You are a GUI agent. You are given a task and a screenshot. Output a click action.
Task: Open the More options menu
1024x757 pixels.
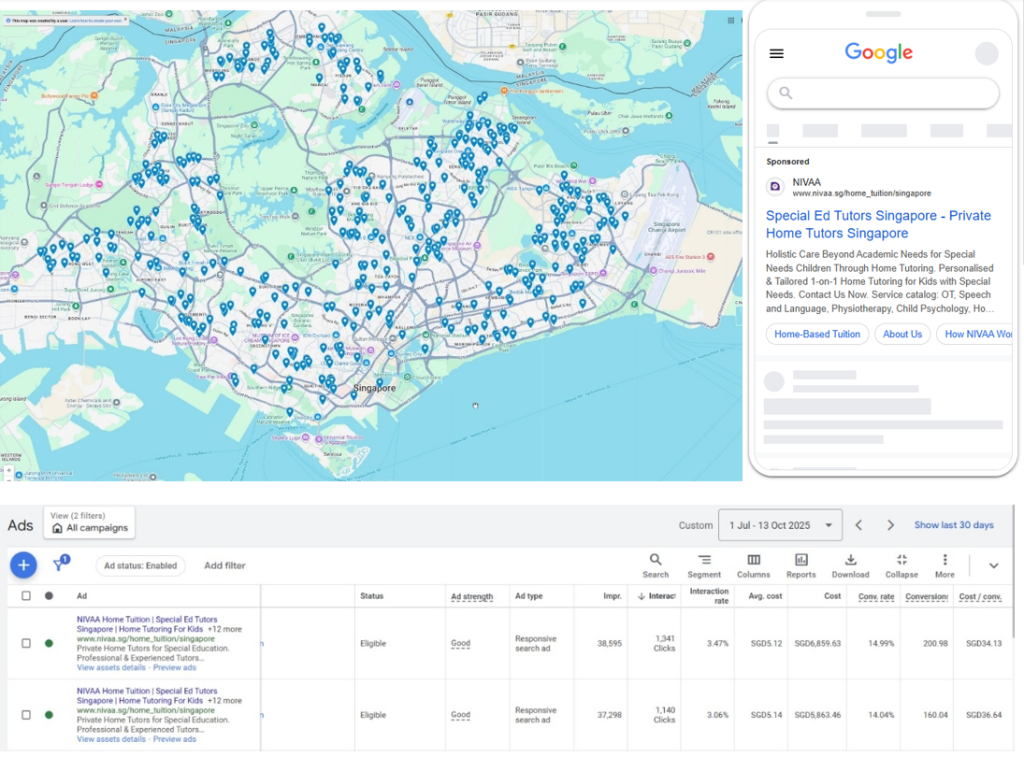pyautogui.click(x=944, y=565)
